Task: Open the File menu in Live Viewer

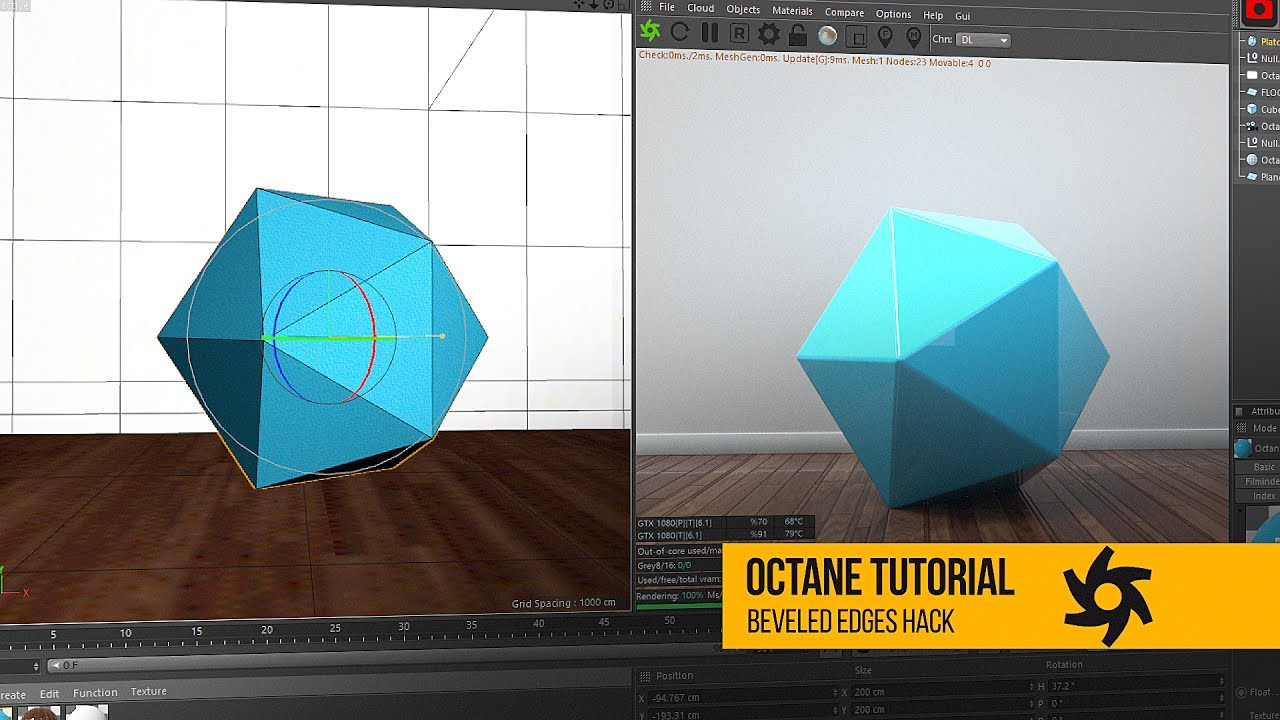Action: coord(666,7)
